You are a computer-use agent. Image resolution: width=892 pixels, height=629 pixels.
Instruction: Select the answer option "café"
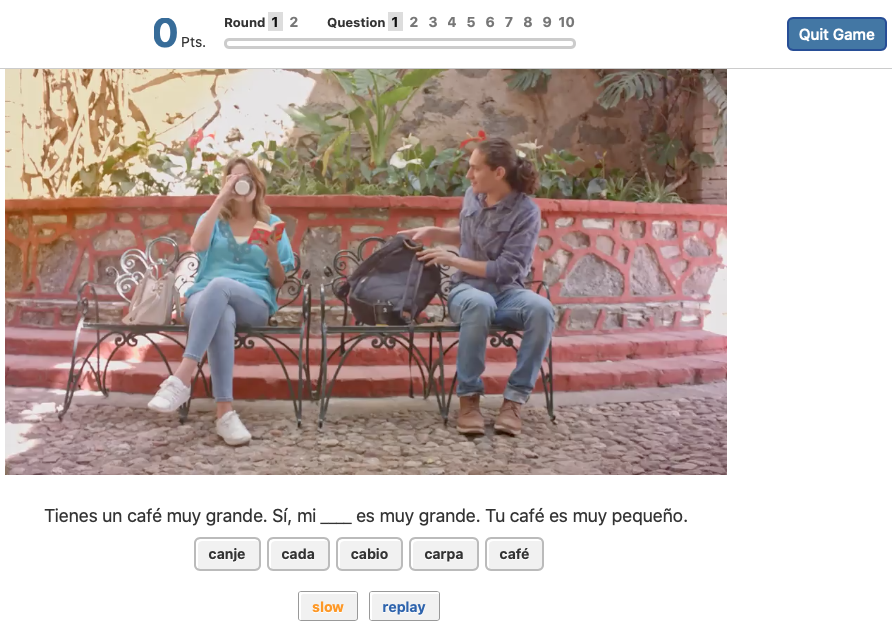(x=514, y=554)
